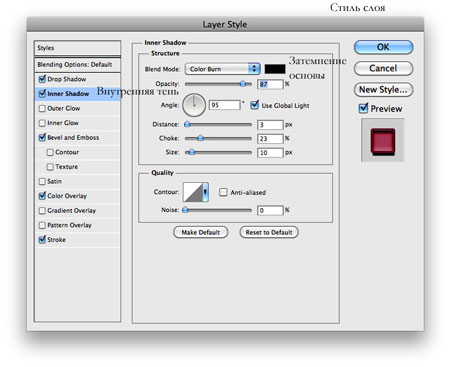Click the Make Default button
The height and width of the screenshot is (367, 450).
pyautogui.click(x=201, y=232)
